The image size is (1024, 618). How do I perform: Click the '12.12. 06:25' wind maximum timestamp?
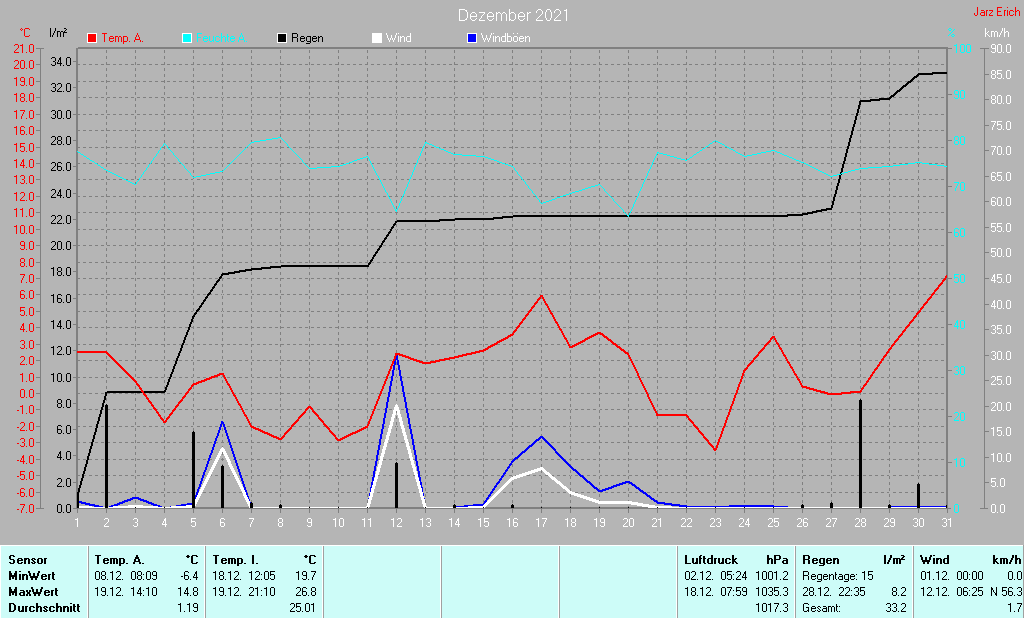[952, 592]
